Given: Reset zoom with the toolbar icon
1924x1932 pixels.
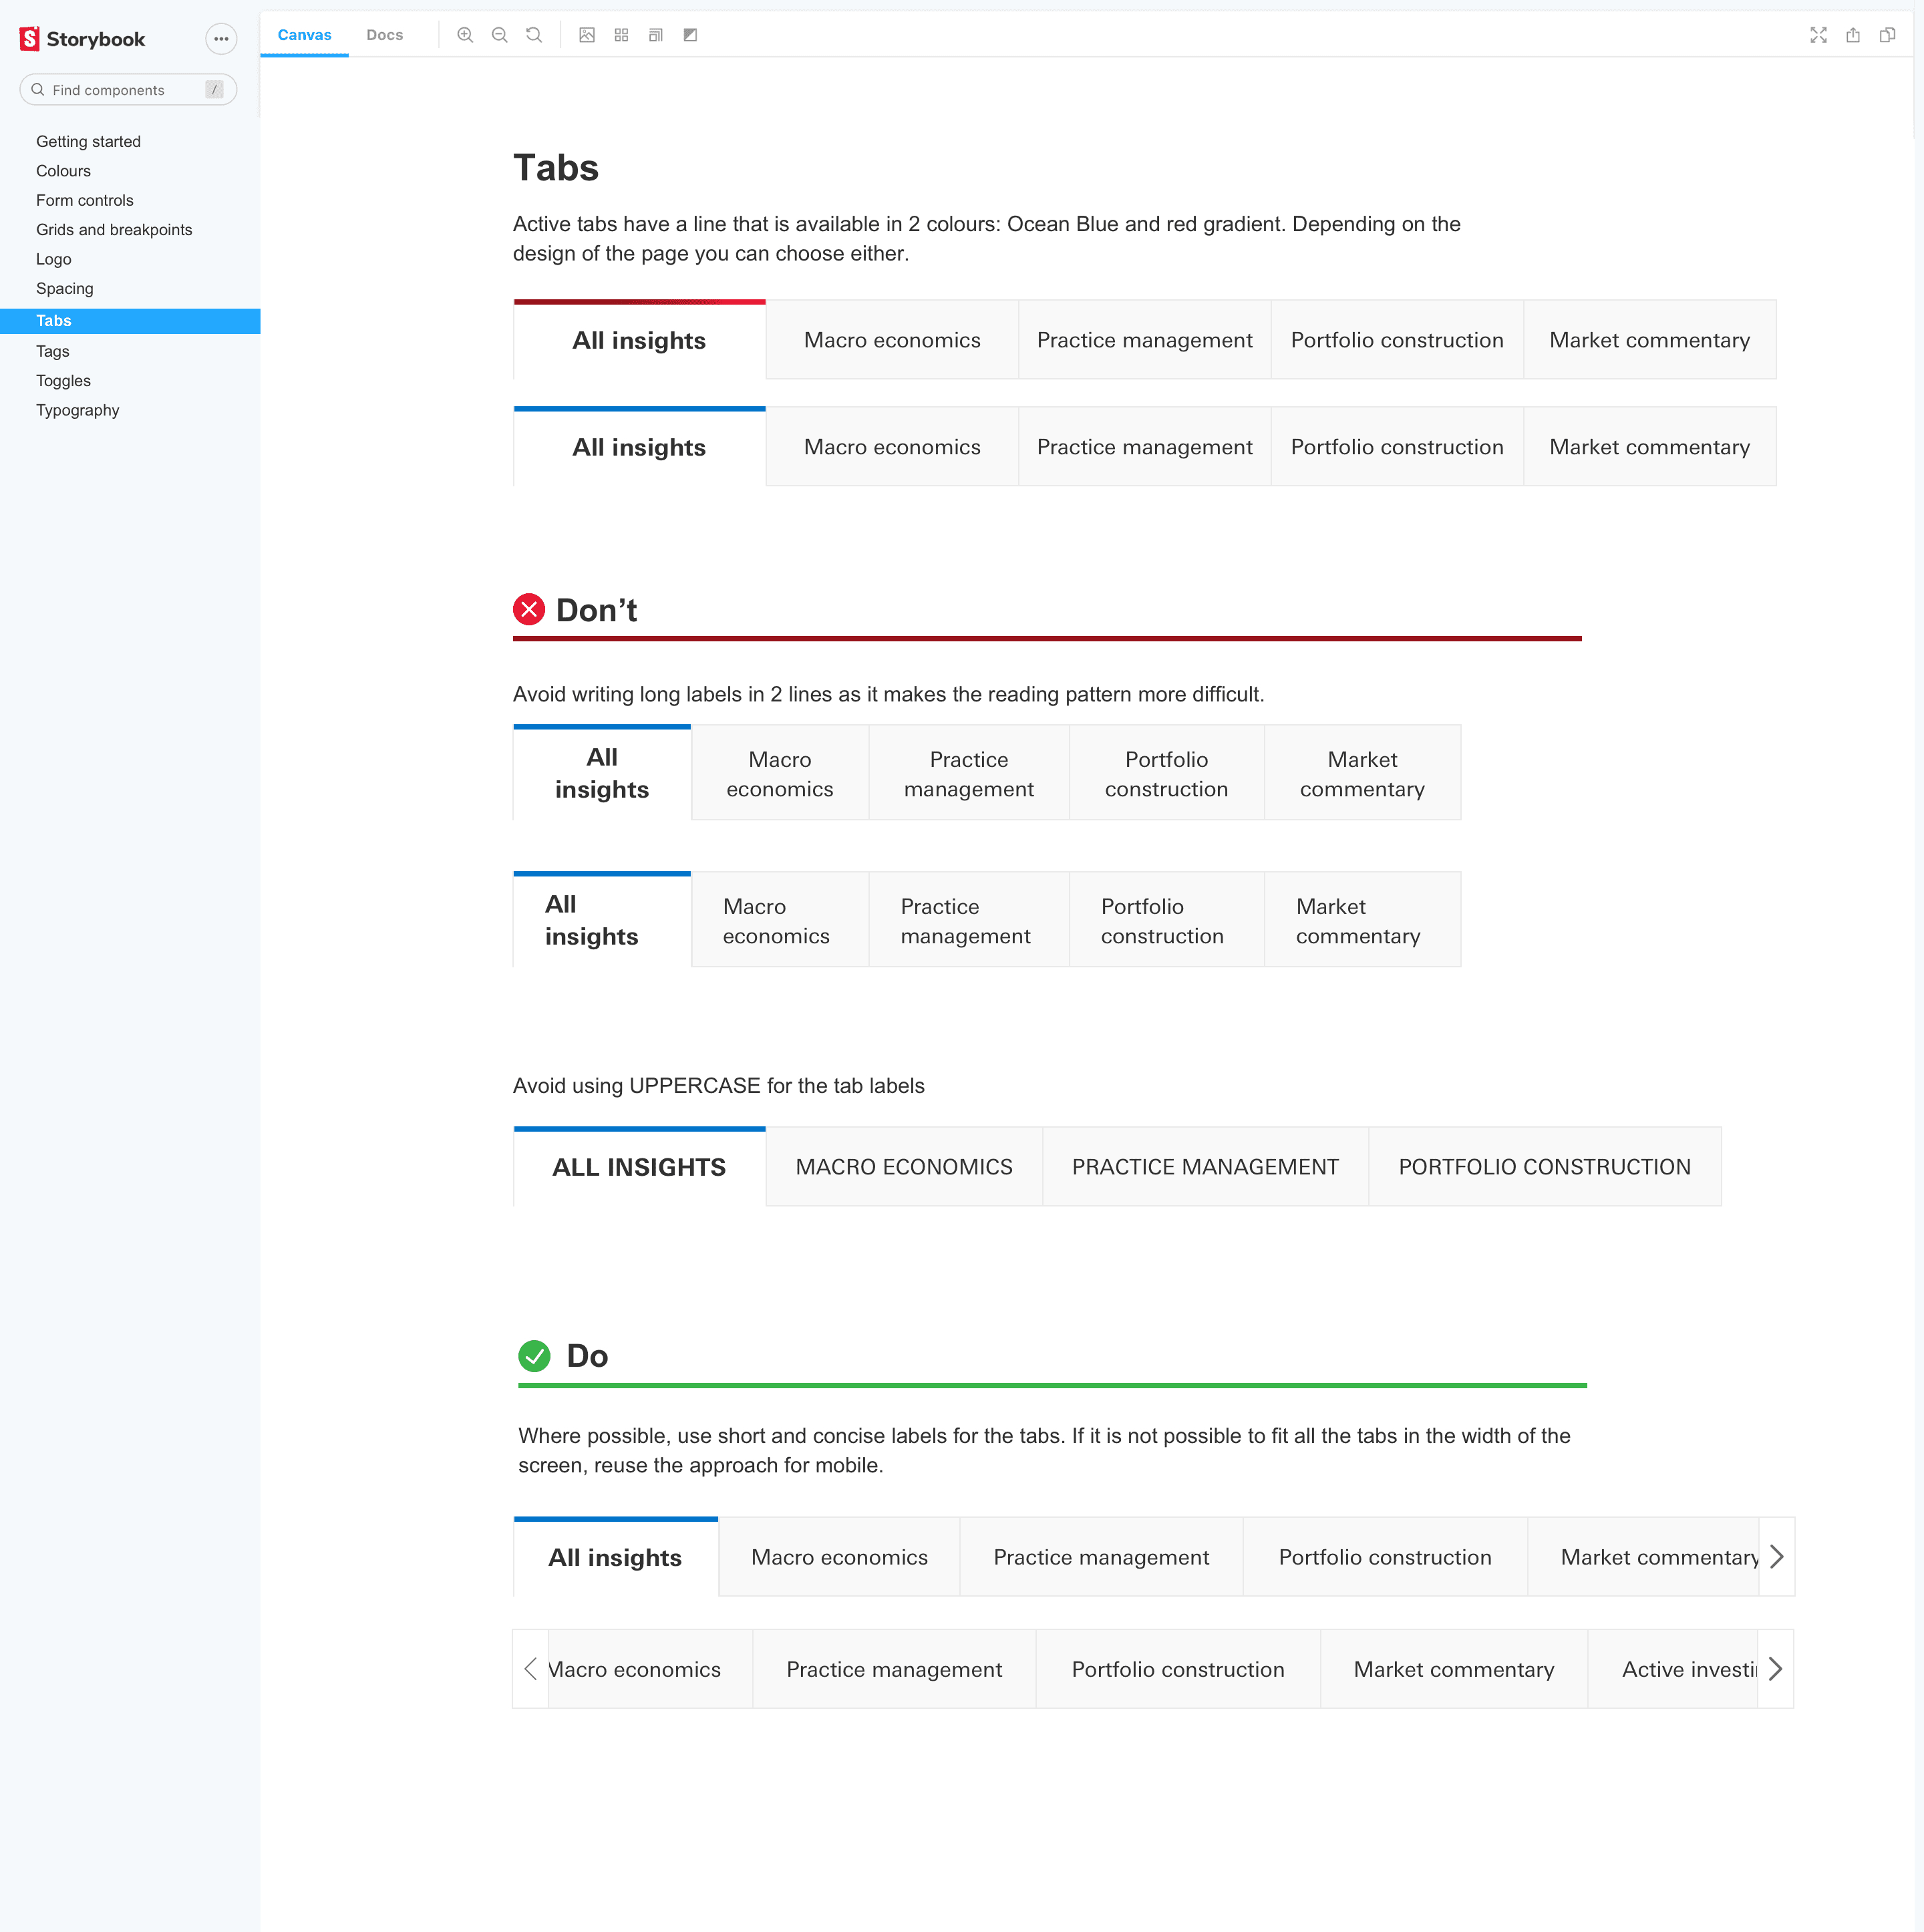Looking at the screenshot, I should tap(534, 35).
